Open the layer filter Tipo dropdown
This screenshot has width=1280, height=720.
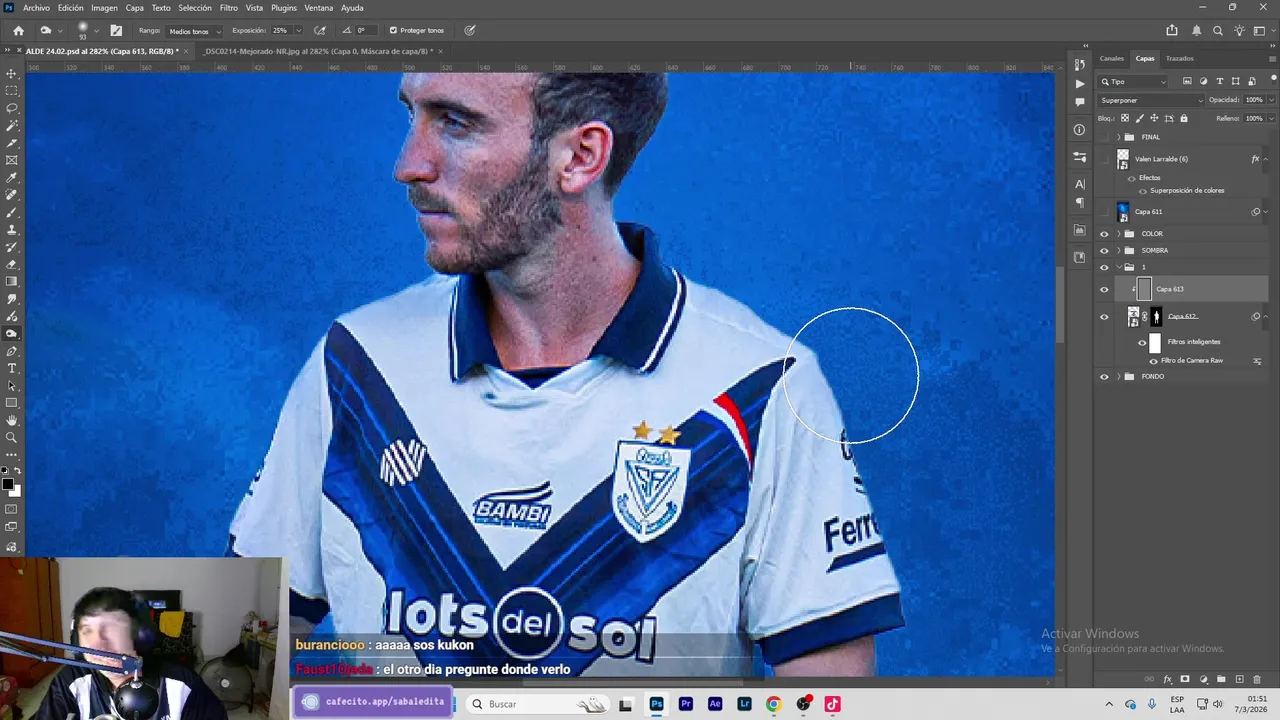(x=1133, y=82)
